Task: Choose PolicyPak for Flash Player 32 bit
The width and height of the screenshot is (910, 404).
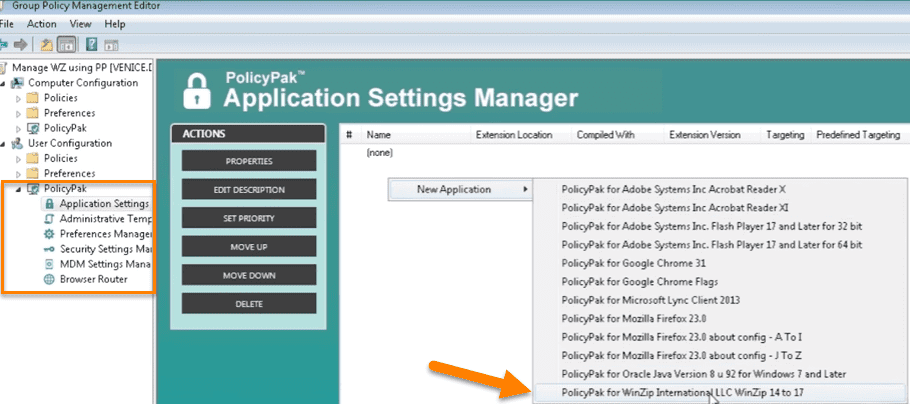Action: point(718,226)
